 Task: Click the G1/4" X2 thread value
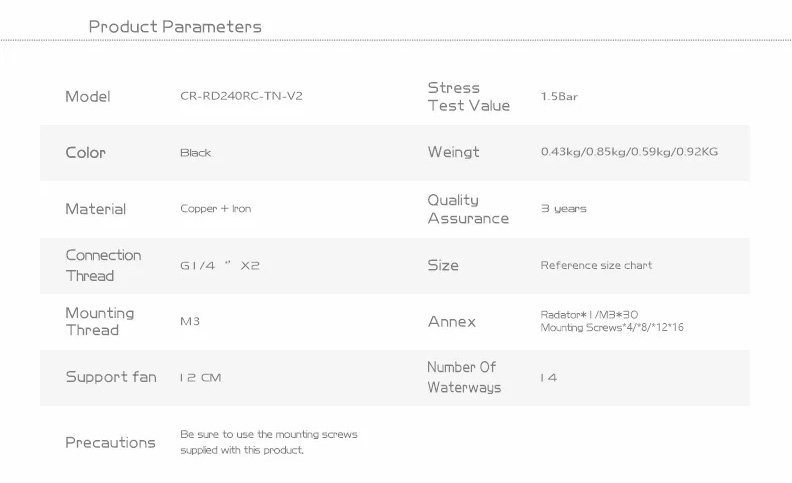(x=220, y=265)
